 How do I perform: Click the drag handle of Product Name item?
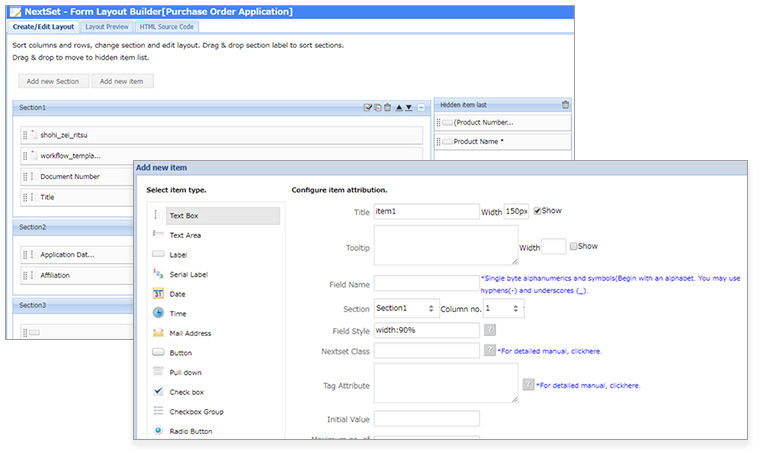point(438,141)
